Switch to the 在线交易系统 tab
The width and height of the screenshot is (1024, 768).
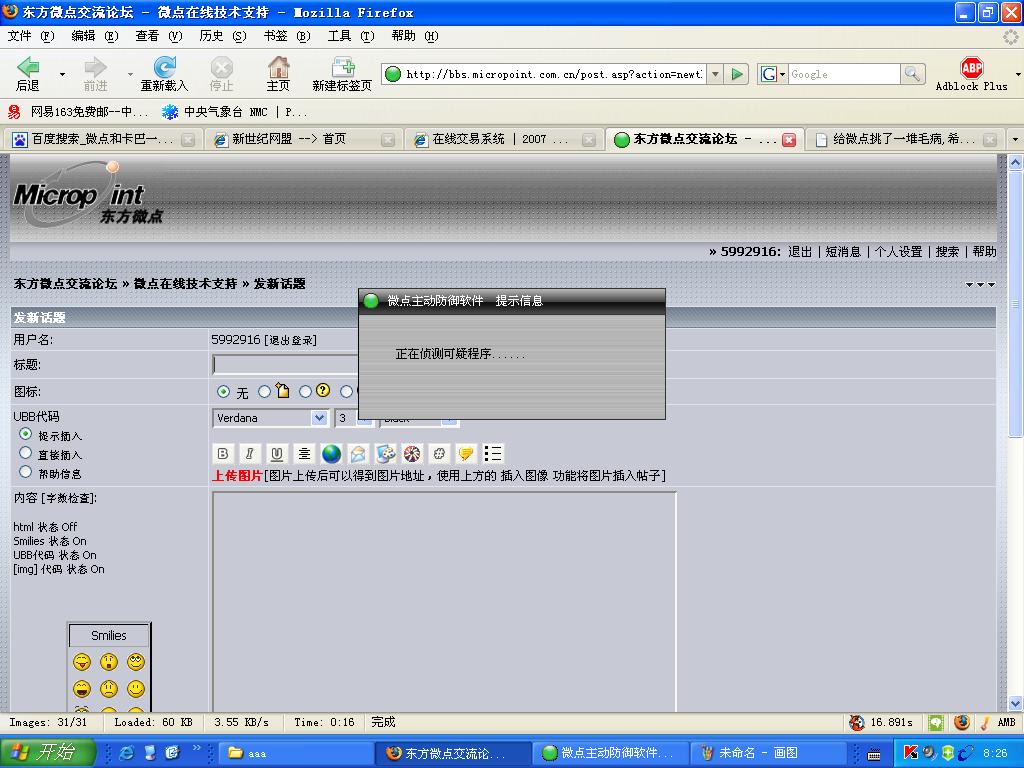pos(504,139)
